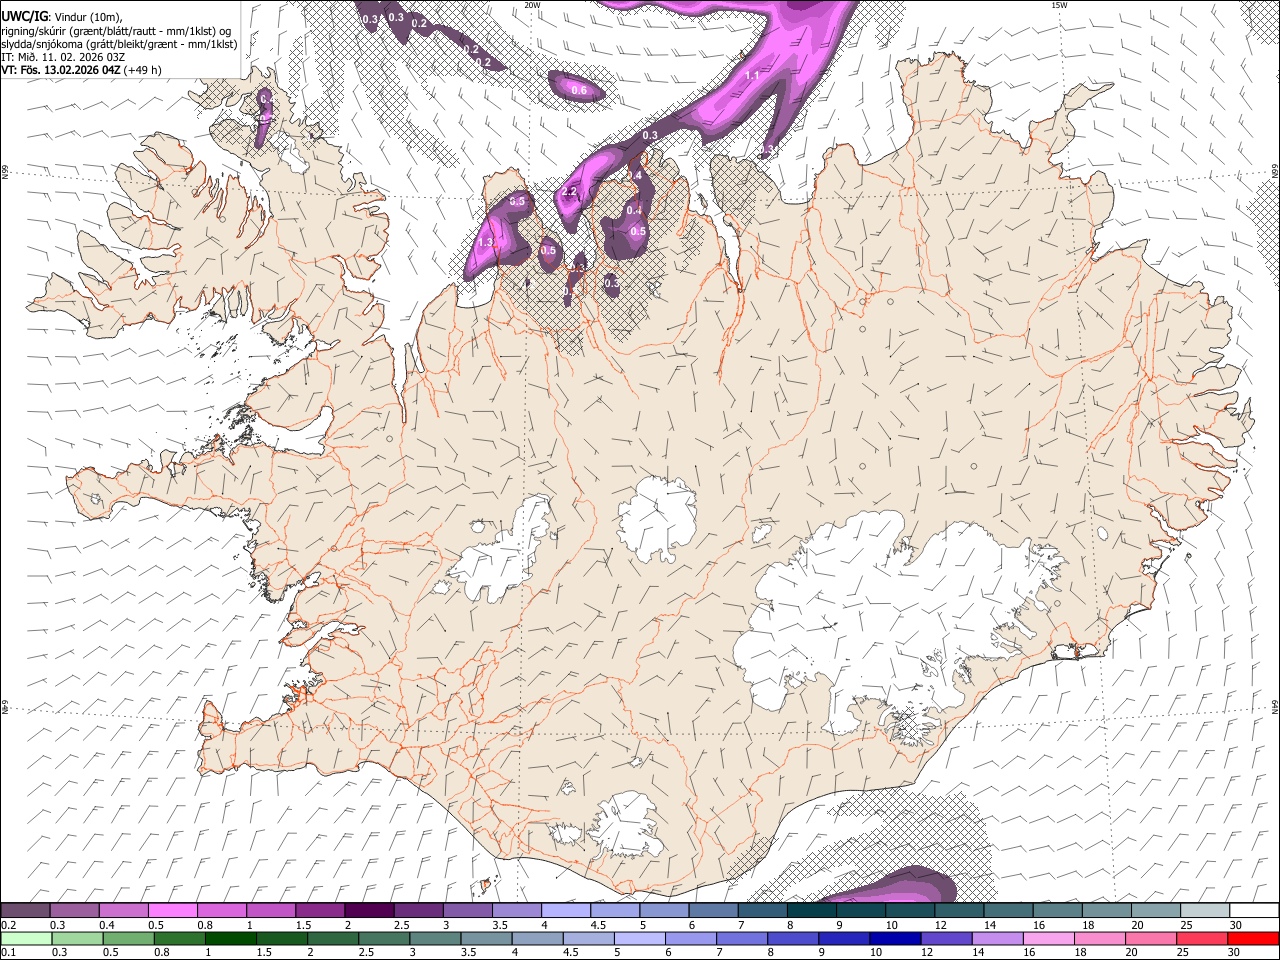Click the 'slydda/snjókoma' legend description line
Image resolution: width=1280 pixels, height=960 pixels.
click(119, 44)
